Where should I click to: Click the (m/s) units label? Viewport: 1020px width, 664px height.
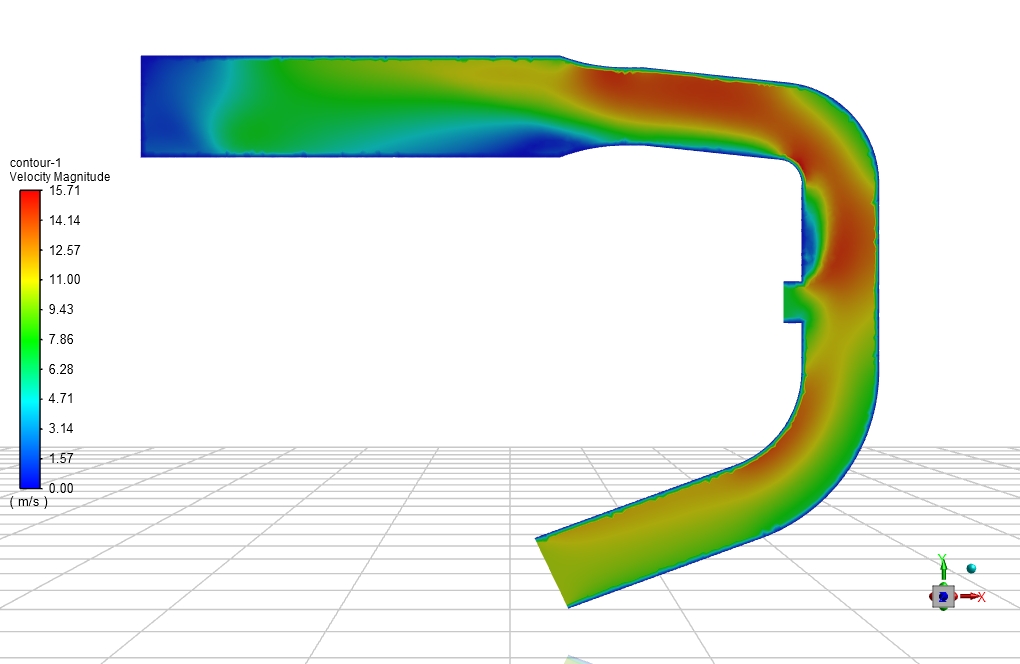click(x=29, y=502)
